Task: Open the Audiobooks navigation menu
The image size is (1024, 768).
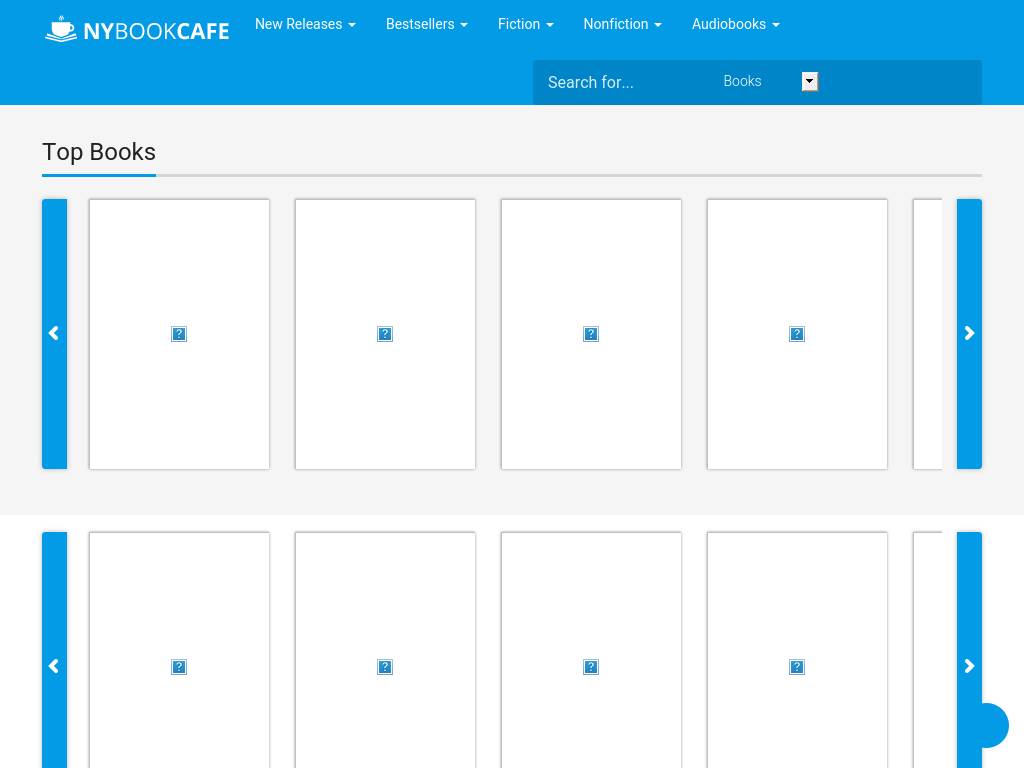Action: coord(735,24)
